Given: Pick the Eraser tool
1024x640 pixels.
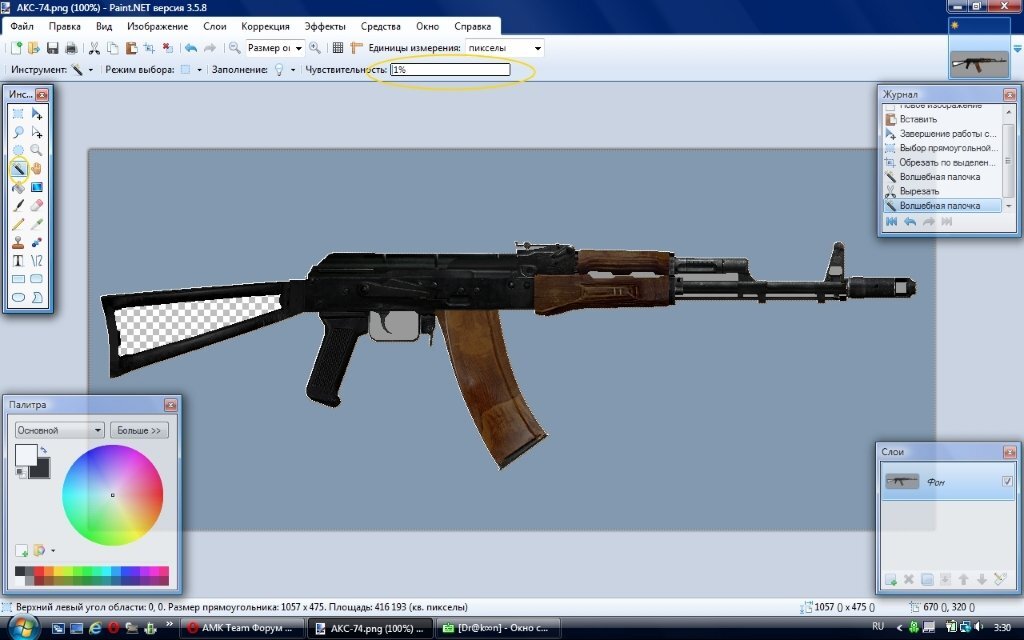Looking at the screenshot, I should pyautogui.click(x=37, y=205).
